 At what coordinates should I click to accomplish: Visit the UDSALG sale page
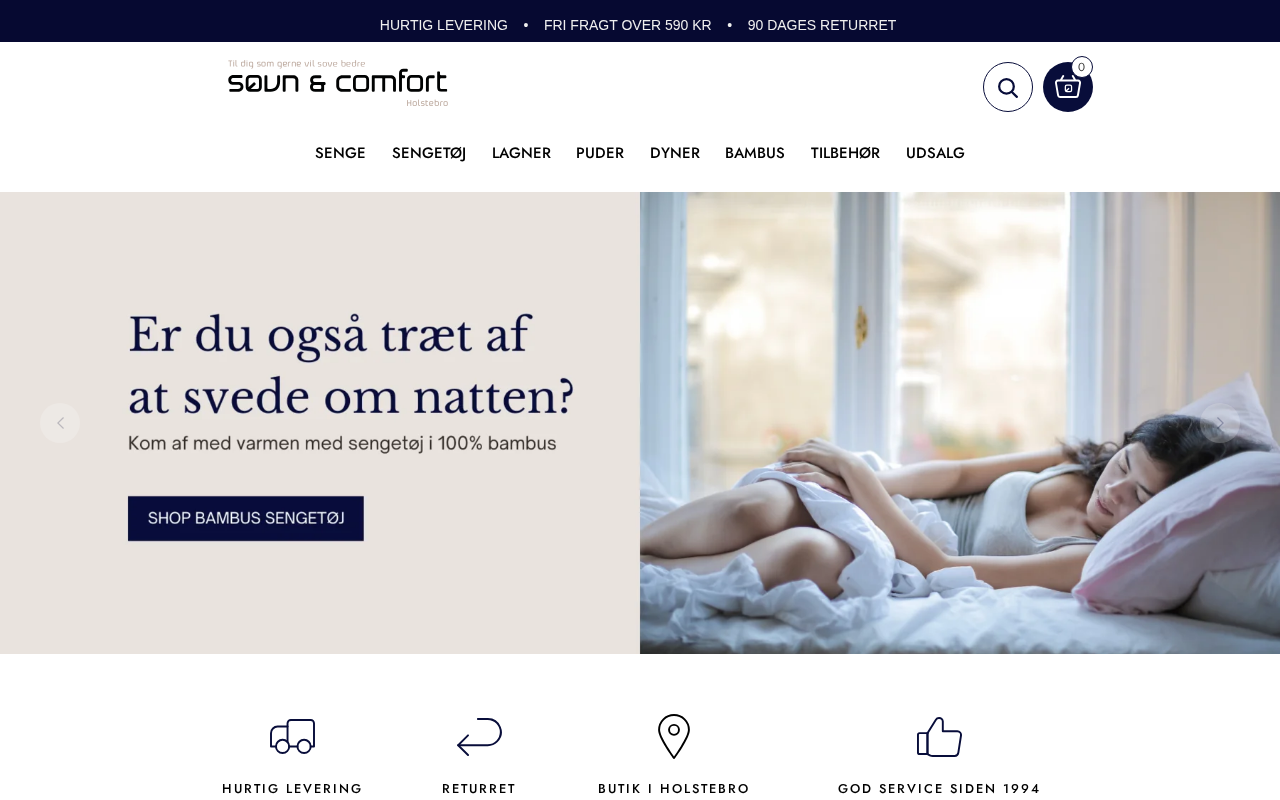[x=935, y=153]
